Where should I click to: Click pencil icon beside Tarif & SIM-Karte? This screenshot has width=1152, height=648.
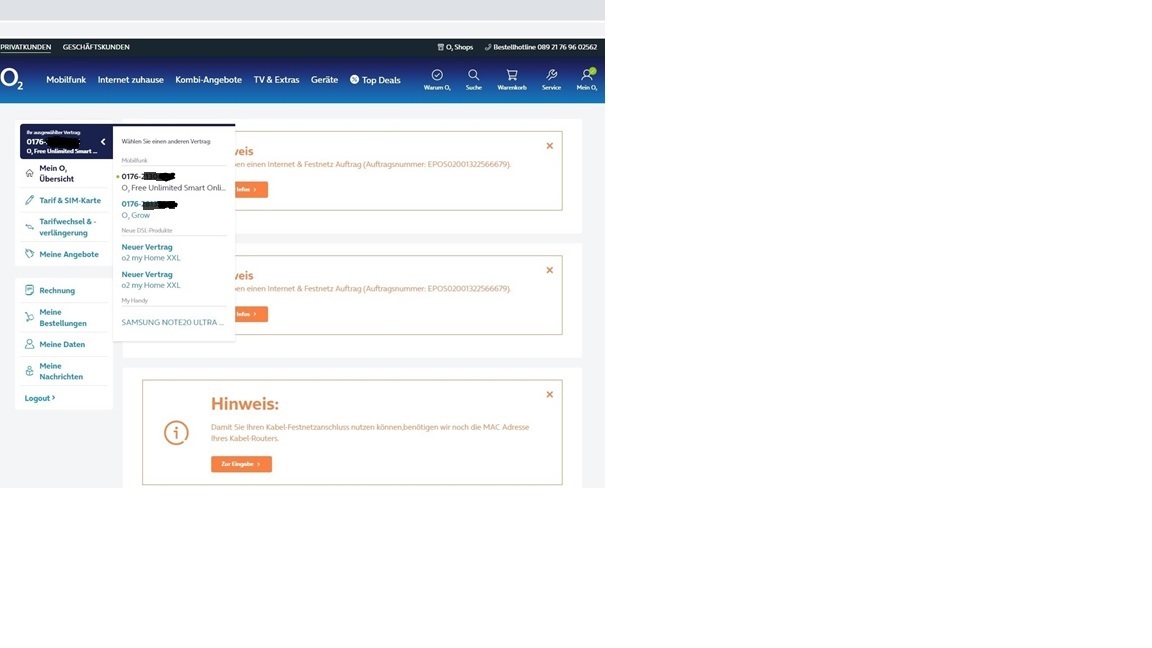click(29, 200)
